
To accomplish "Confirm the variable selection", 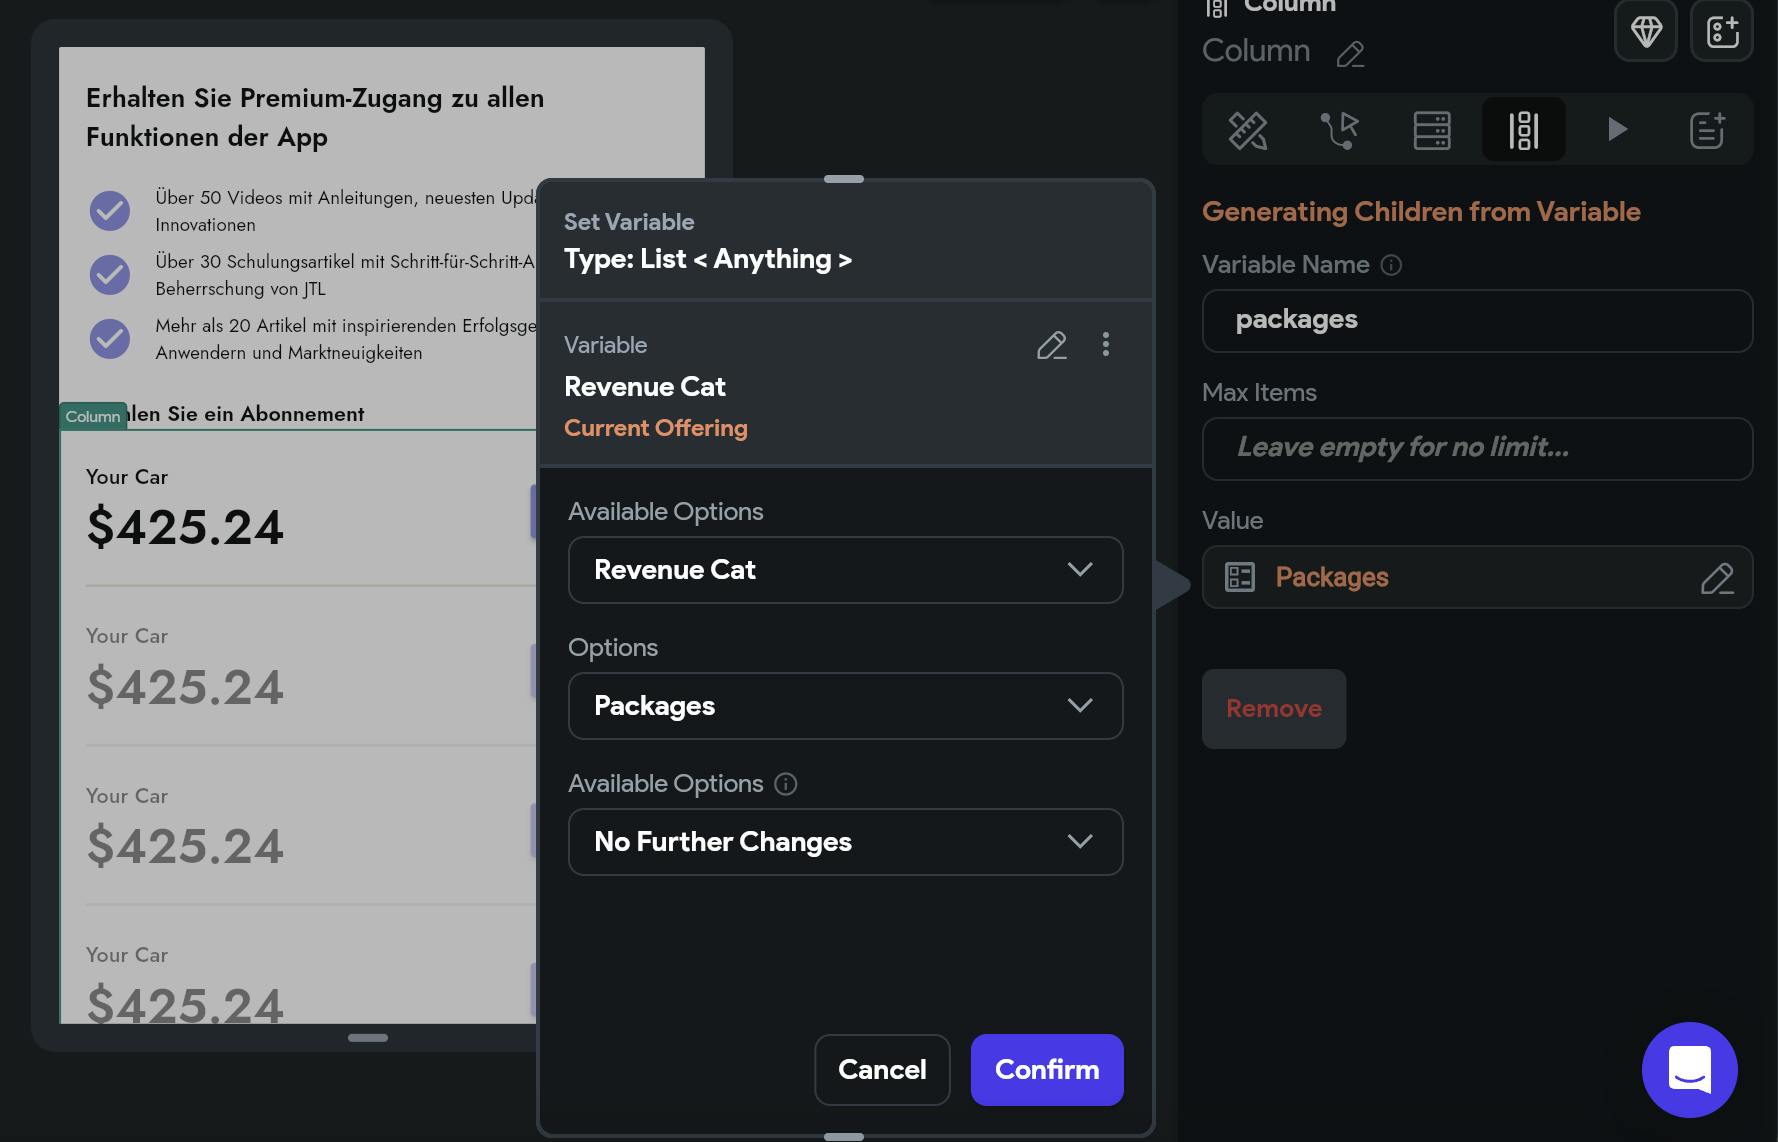I will [x=1047, y=1070].
